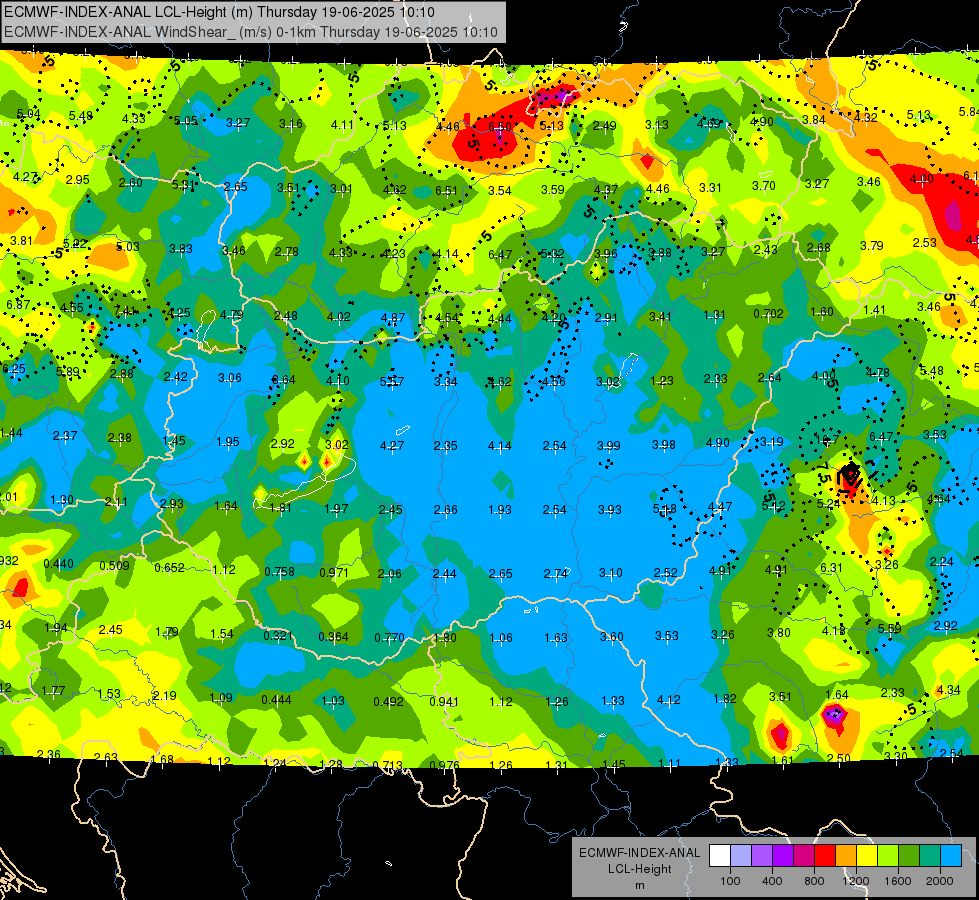
Task: Select the red legend color swatch
Action: [x=825, y=855]
